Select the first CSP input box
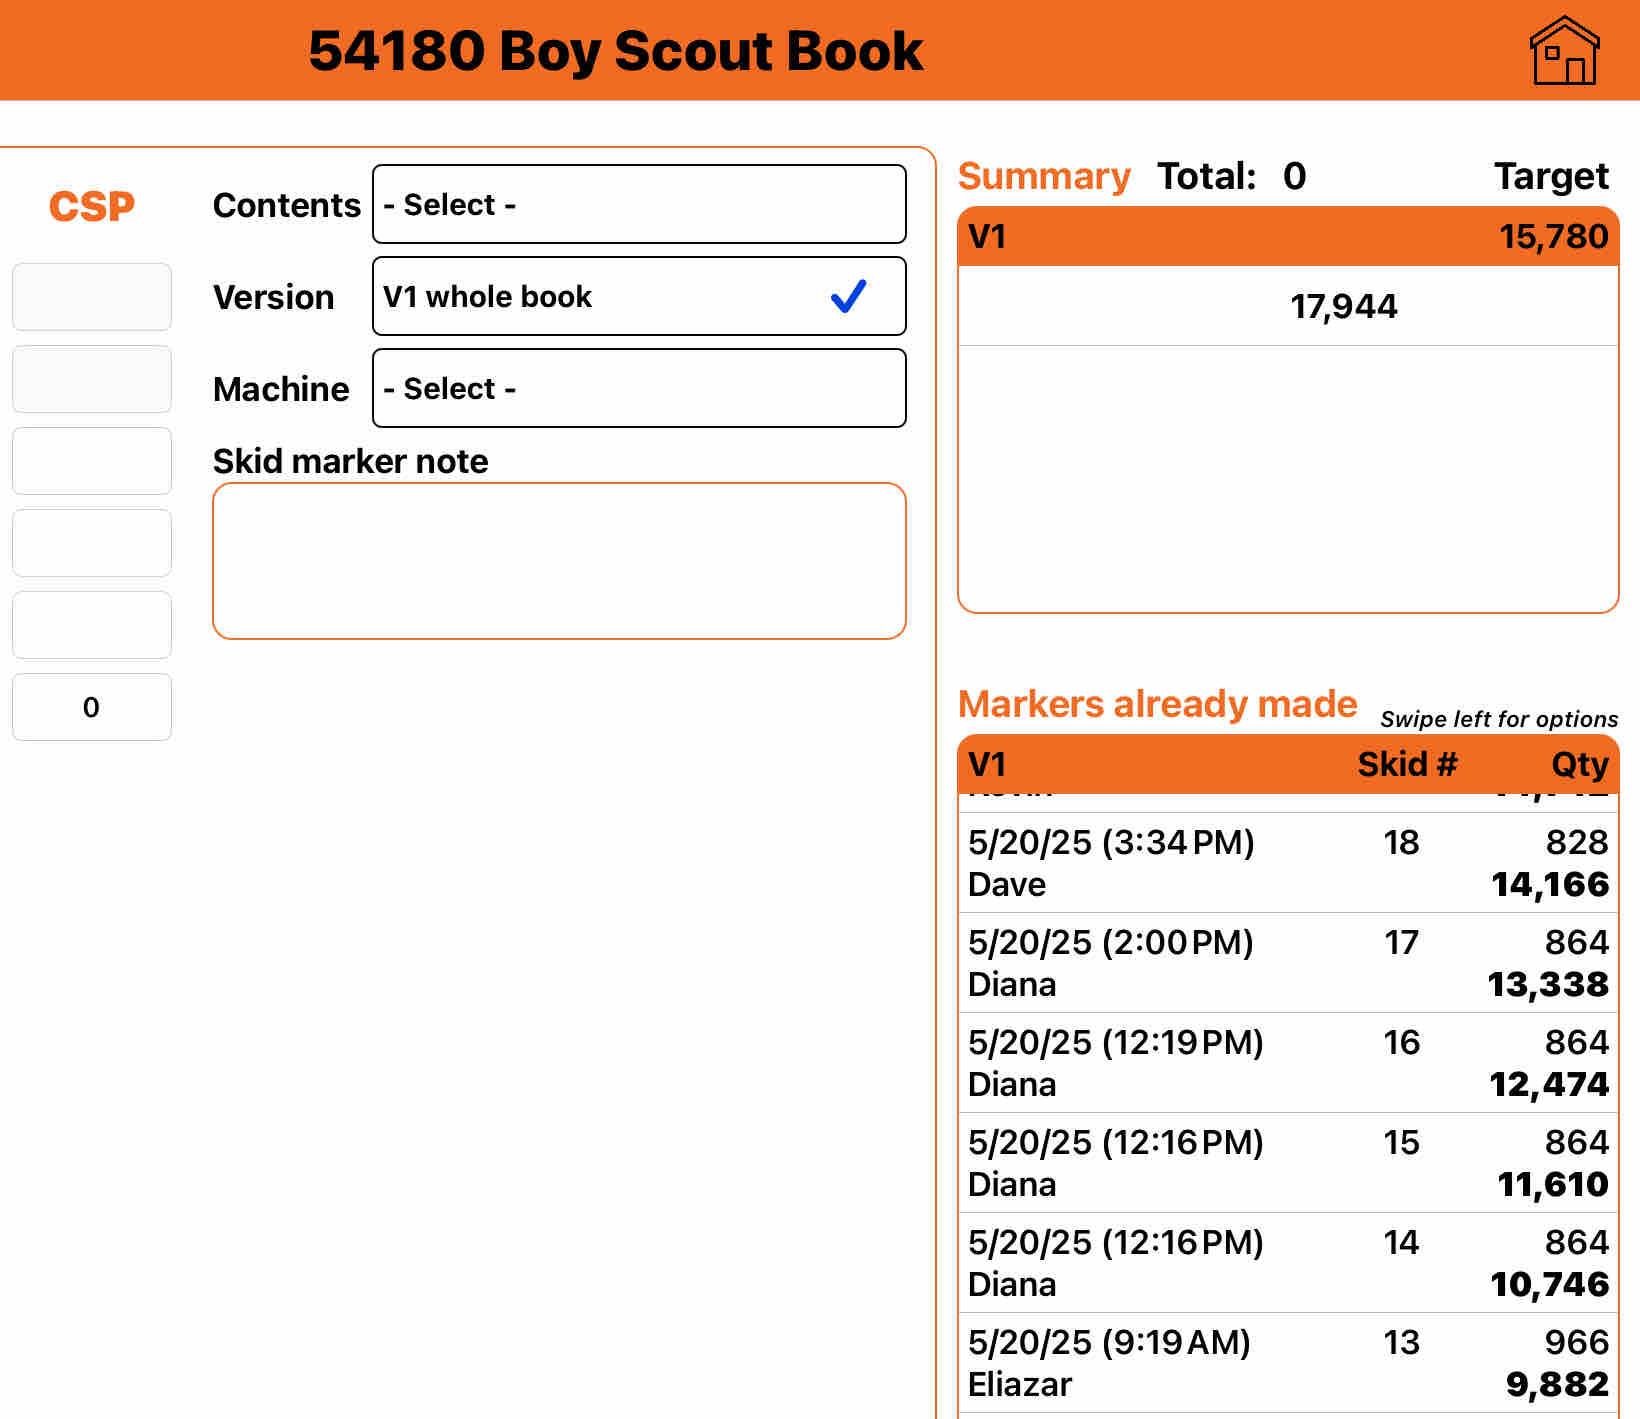1640x1419 pixels. (92, 297)
